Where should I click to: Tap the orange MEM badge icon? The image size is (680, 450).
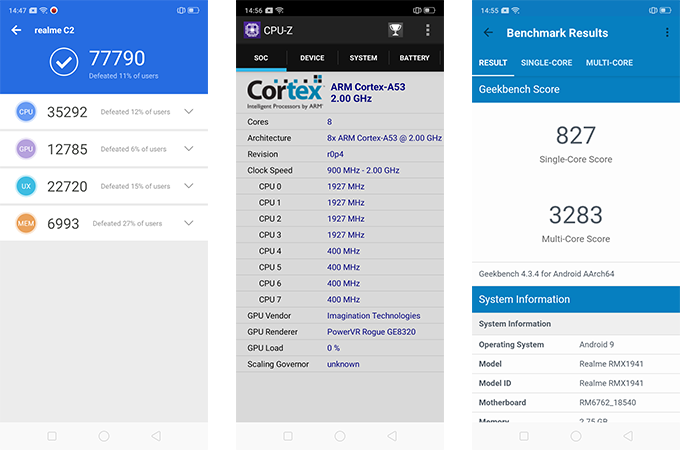(x=27, y=223)
